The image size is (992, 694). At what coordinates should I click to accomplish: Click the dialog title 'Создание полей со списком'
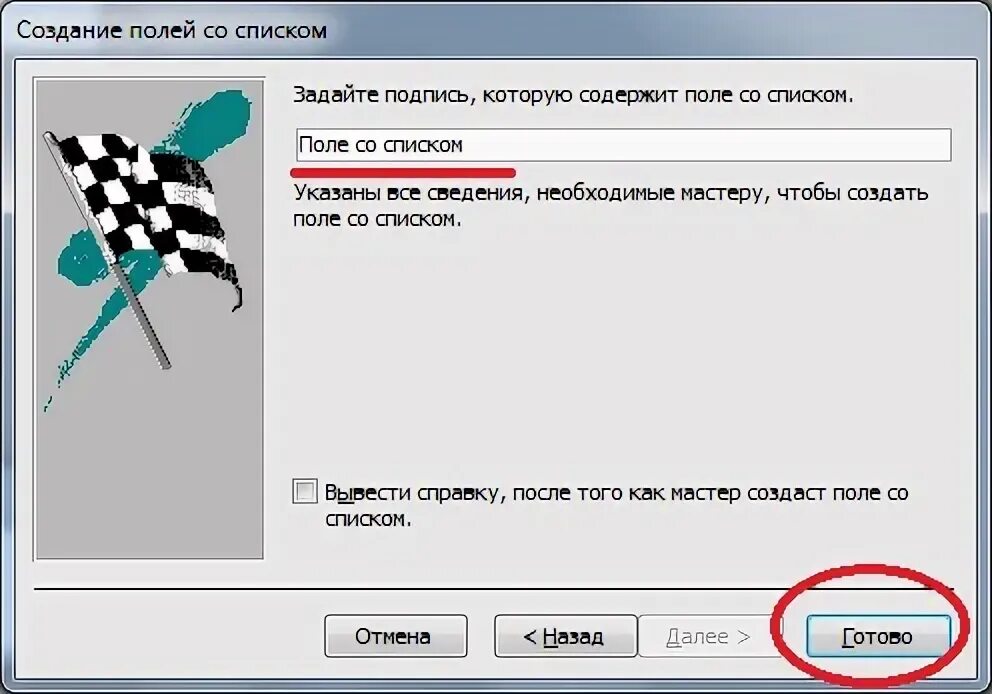171,30
